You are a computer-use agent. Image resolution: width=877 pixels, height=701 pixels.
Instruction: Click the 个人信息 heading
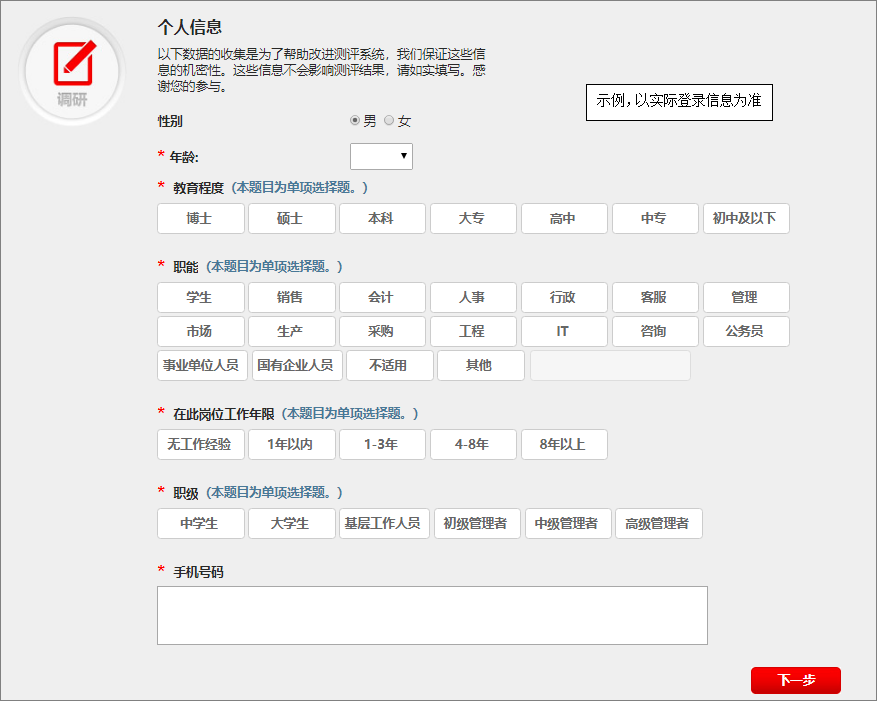[190, 27]
